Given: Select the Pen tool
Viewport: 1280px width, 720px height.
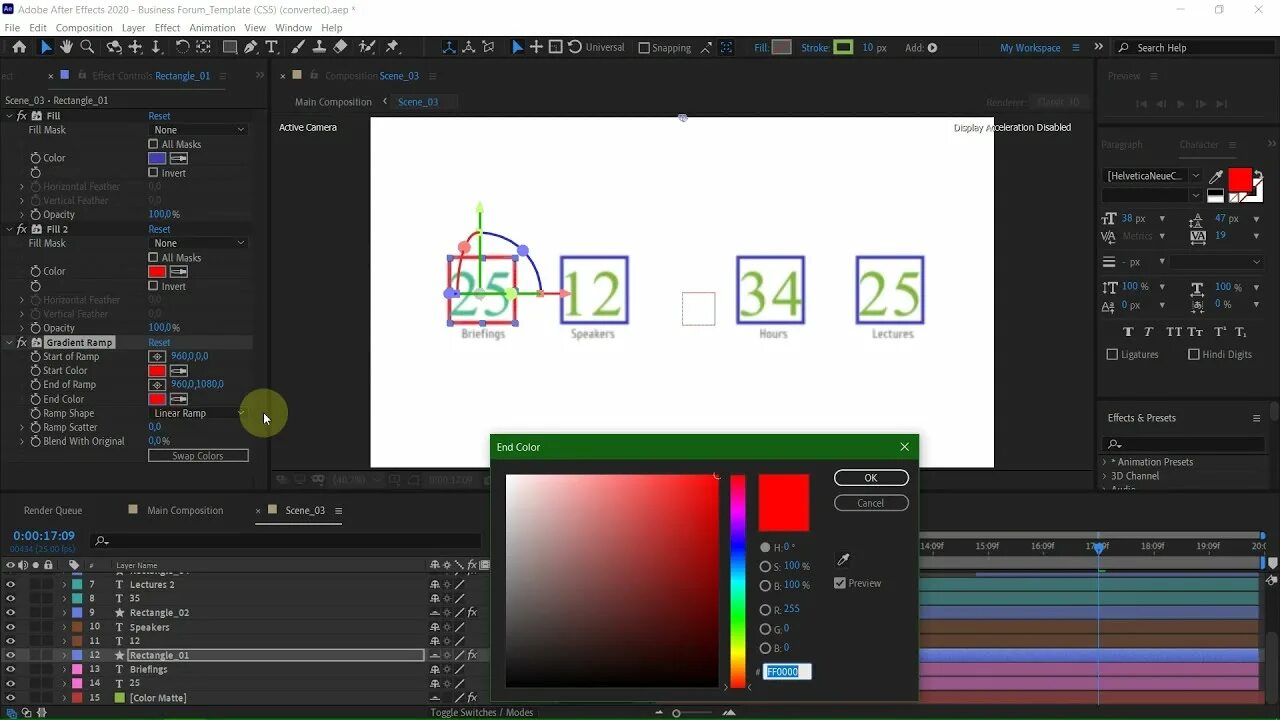Looking at the screenshot, I should click(x=250, y=47).
